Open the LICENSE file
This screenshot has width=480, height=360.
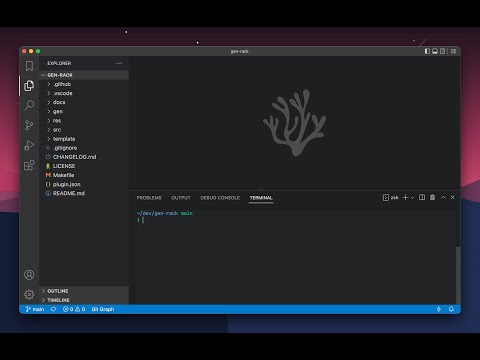(84, 166)
